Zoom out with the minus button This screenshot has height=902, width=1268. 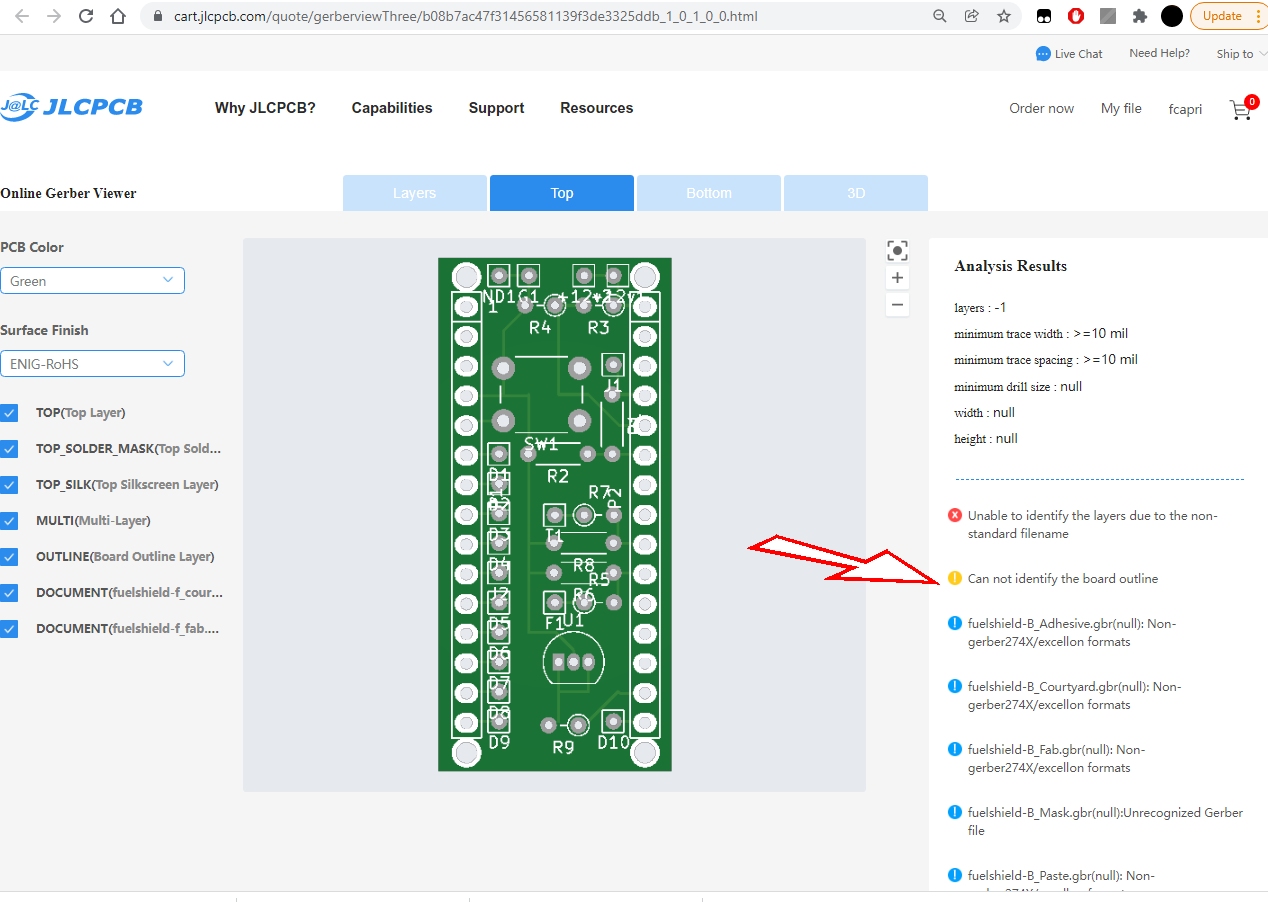coord(898,305)
